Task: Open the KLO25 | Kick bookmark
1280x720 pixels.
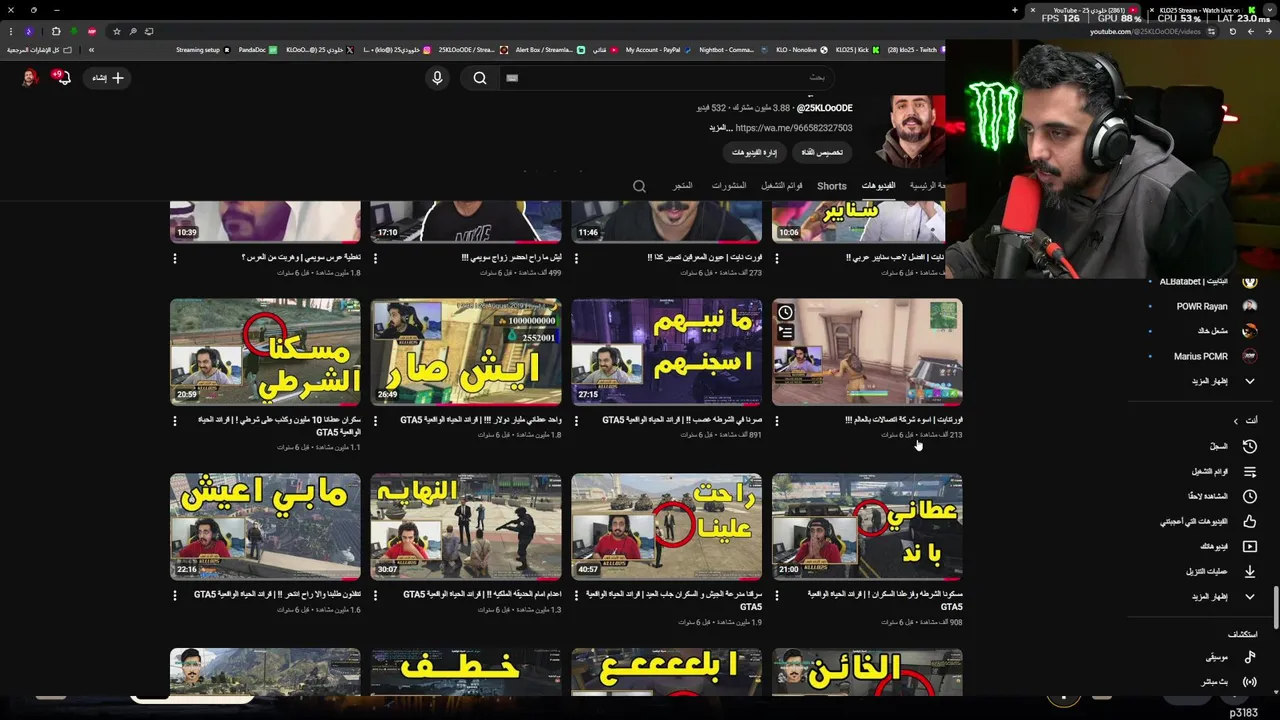Action: pos(855,50)
